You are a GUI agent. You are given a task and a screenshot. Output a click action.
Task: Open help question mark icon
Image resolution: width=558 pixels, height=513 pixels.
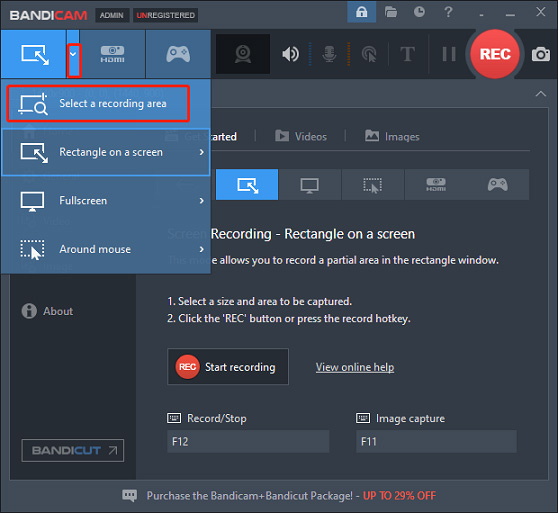point(448,12)
